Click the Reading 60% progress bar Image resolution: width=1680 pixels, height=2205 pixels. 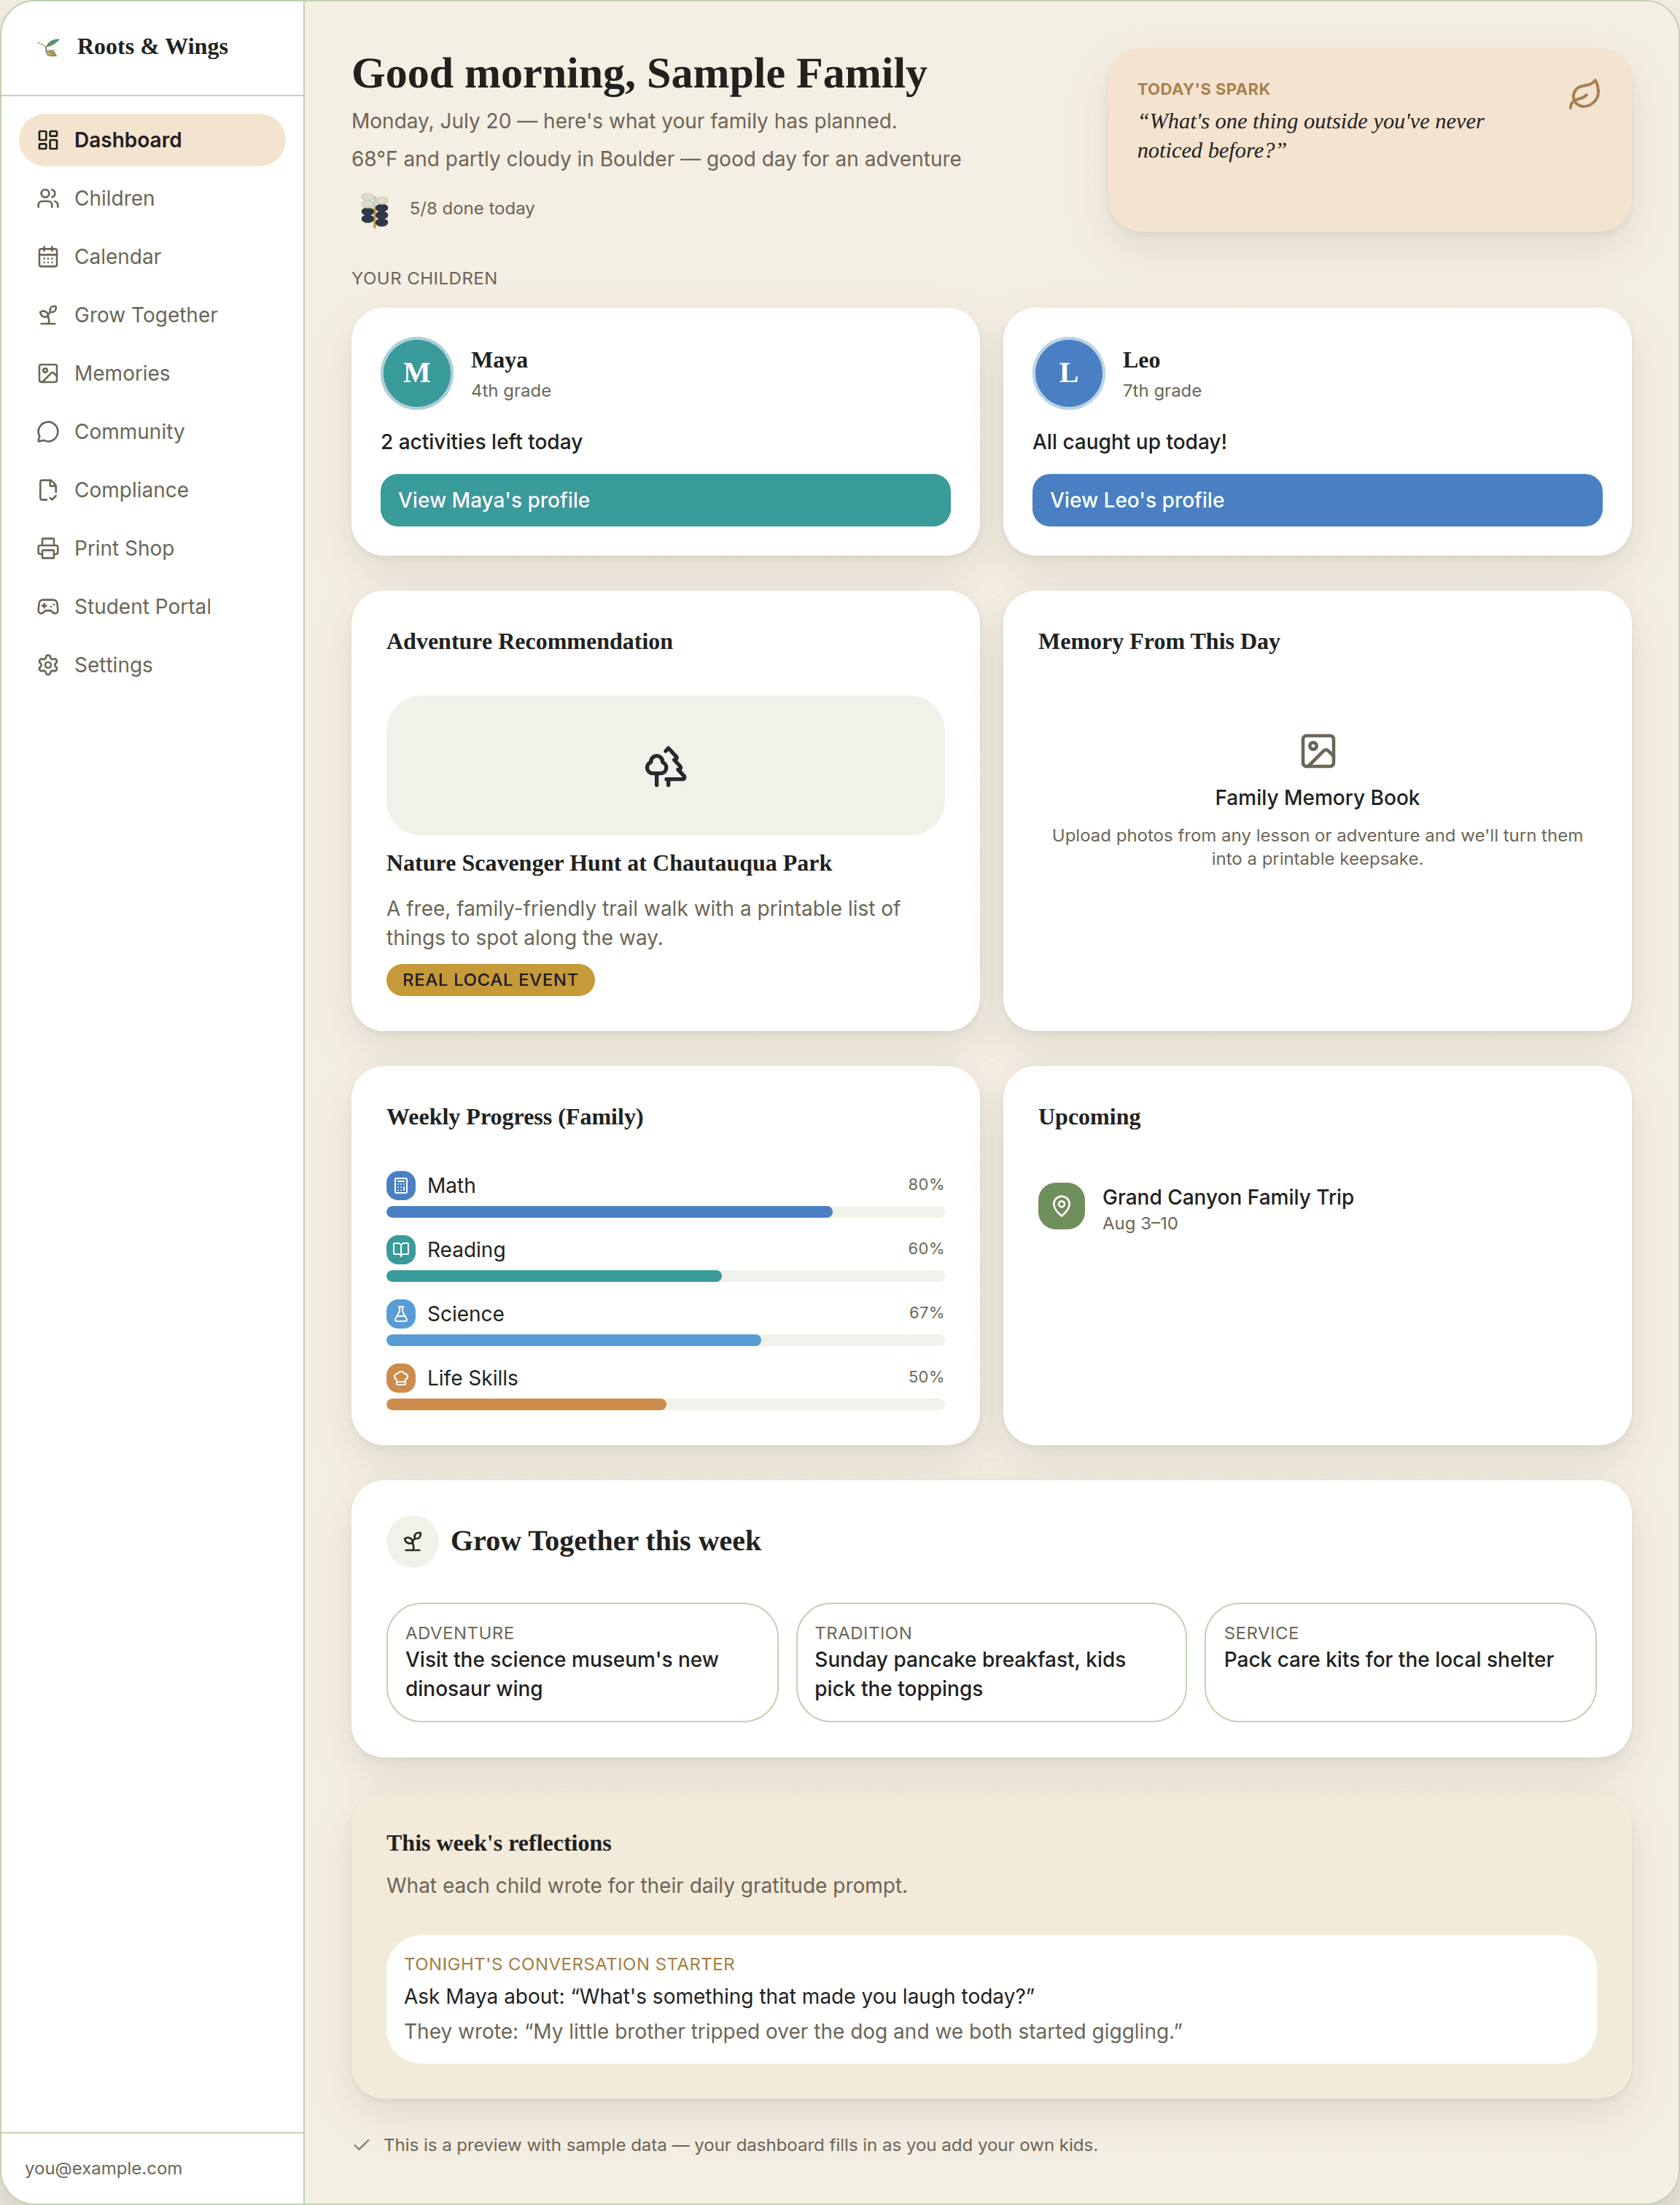click(665, 1276)
